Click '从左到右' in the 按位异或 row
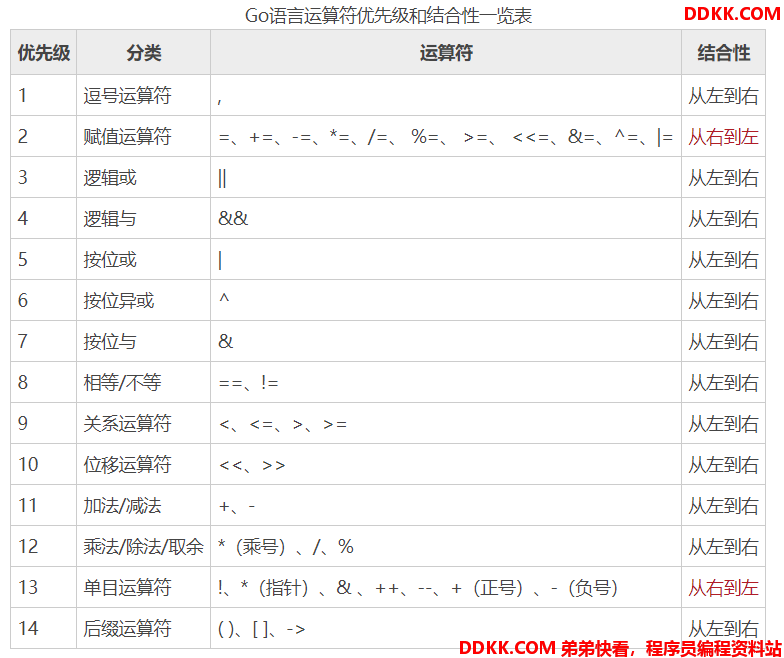 tap(723, 301)
